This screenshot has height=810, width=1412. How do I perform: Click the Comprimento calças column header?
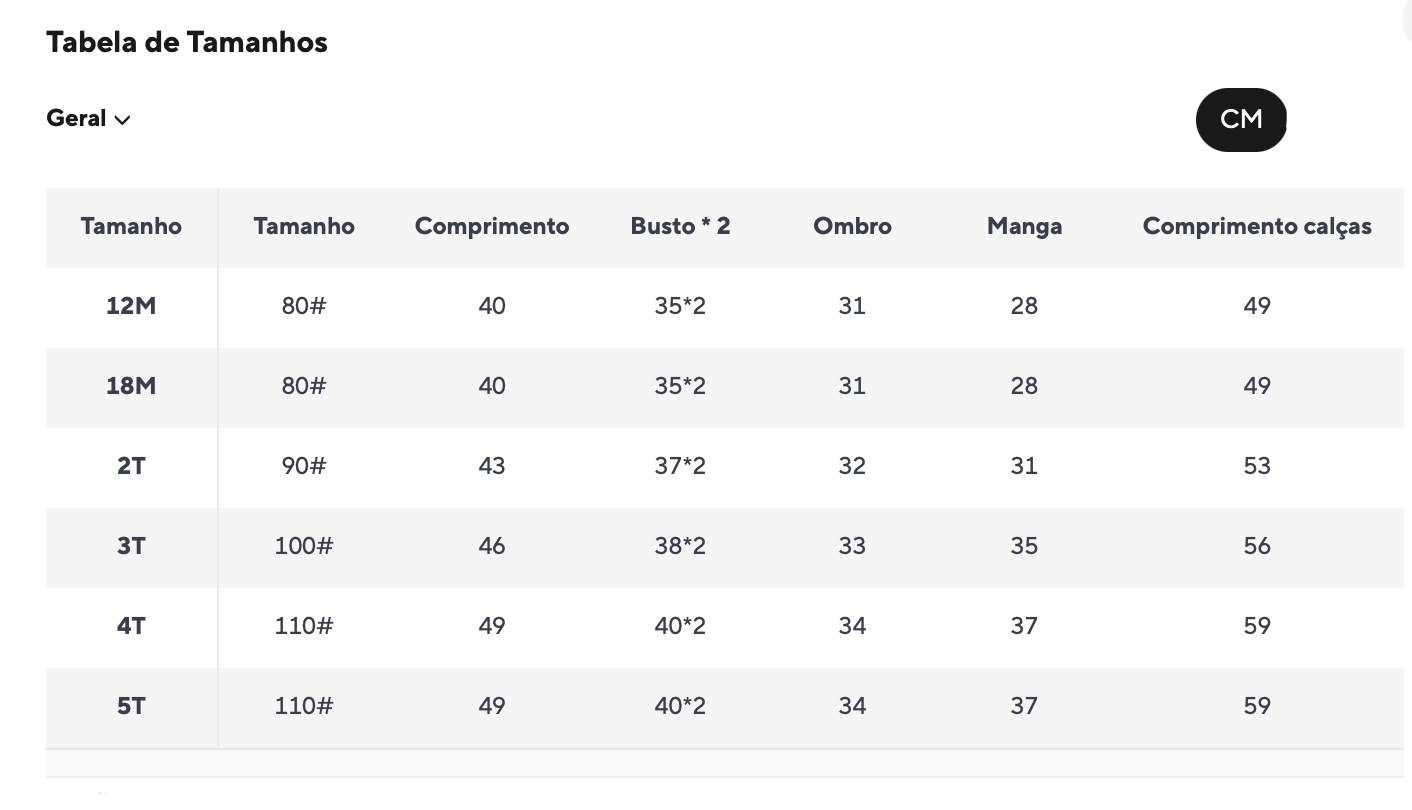pyautogui.click(x=1256, y=226)
